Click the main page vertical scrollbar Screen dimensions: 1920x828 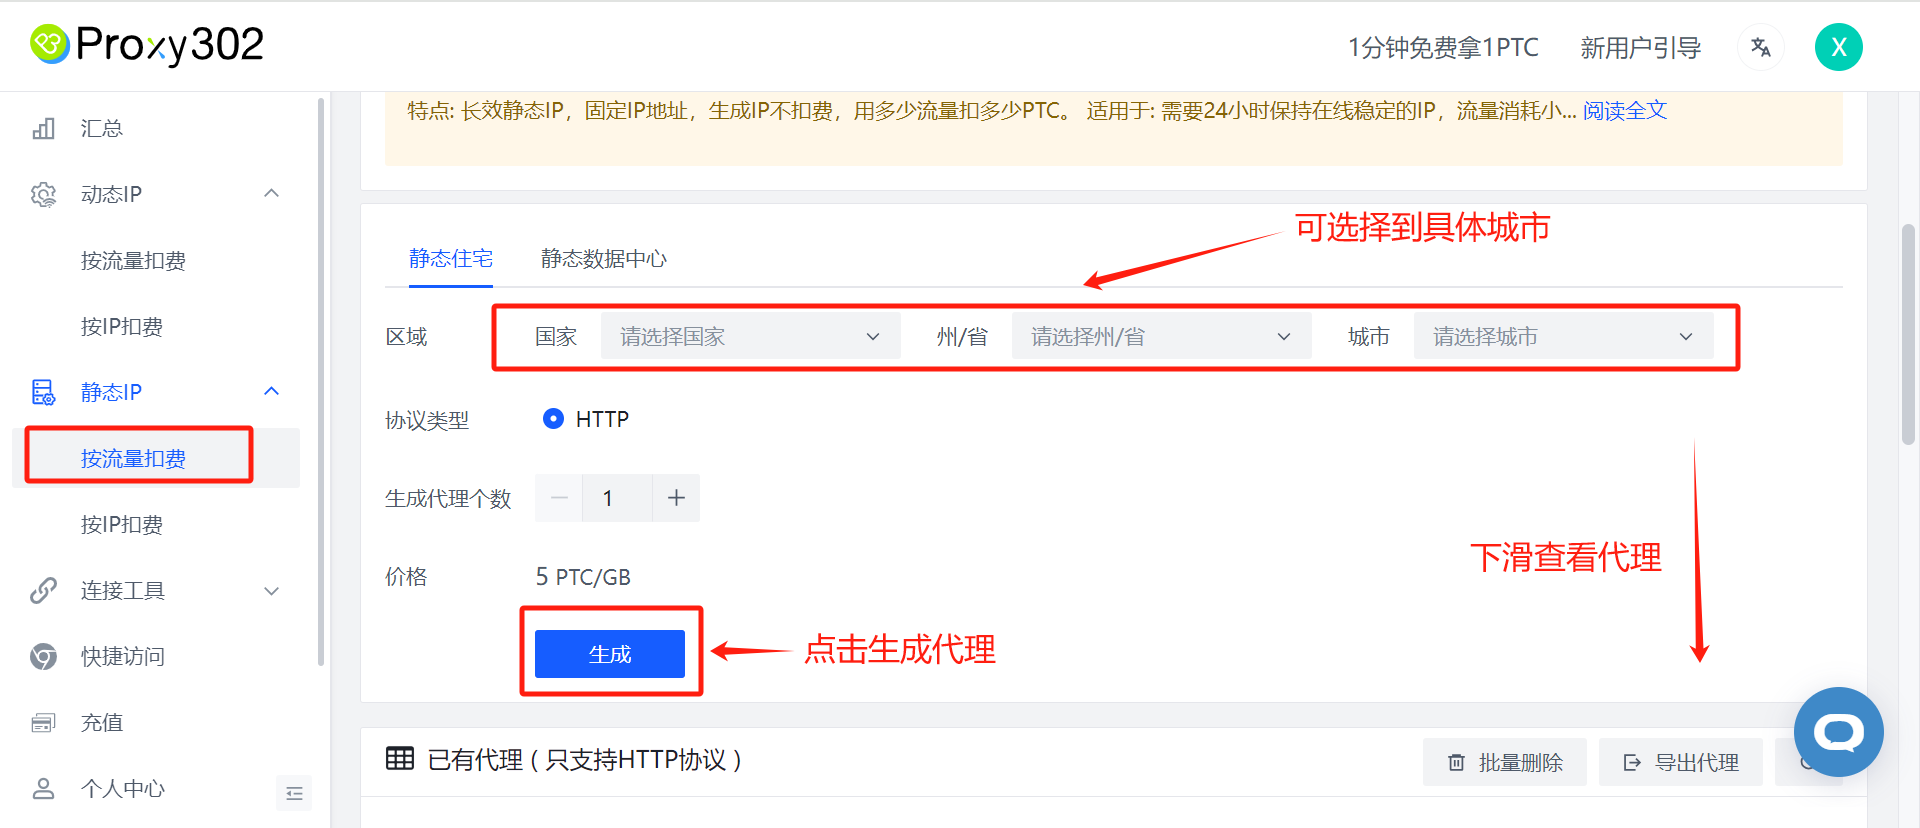click(1908, 334)
